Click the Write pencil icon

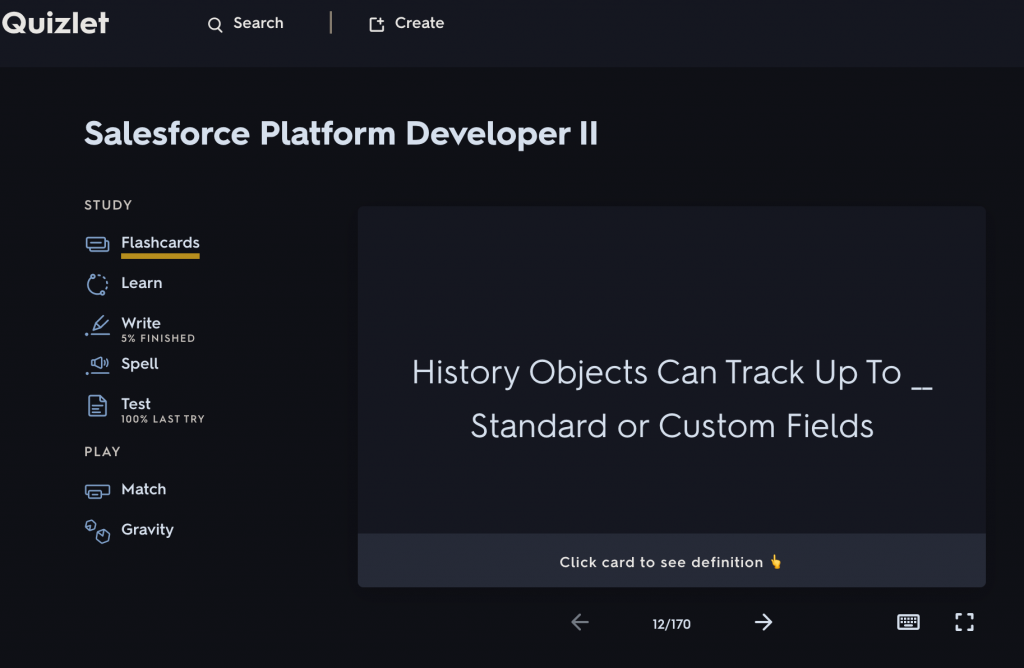[x=97, y=325]
